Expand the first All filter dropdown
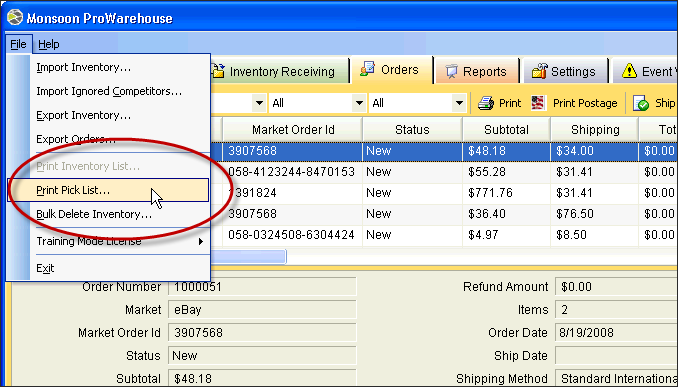 coord(359,103)
